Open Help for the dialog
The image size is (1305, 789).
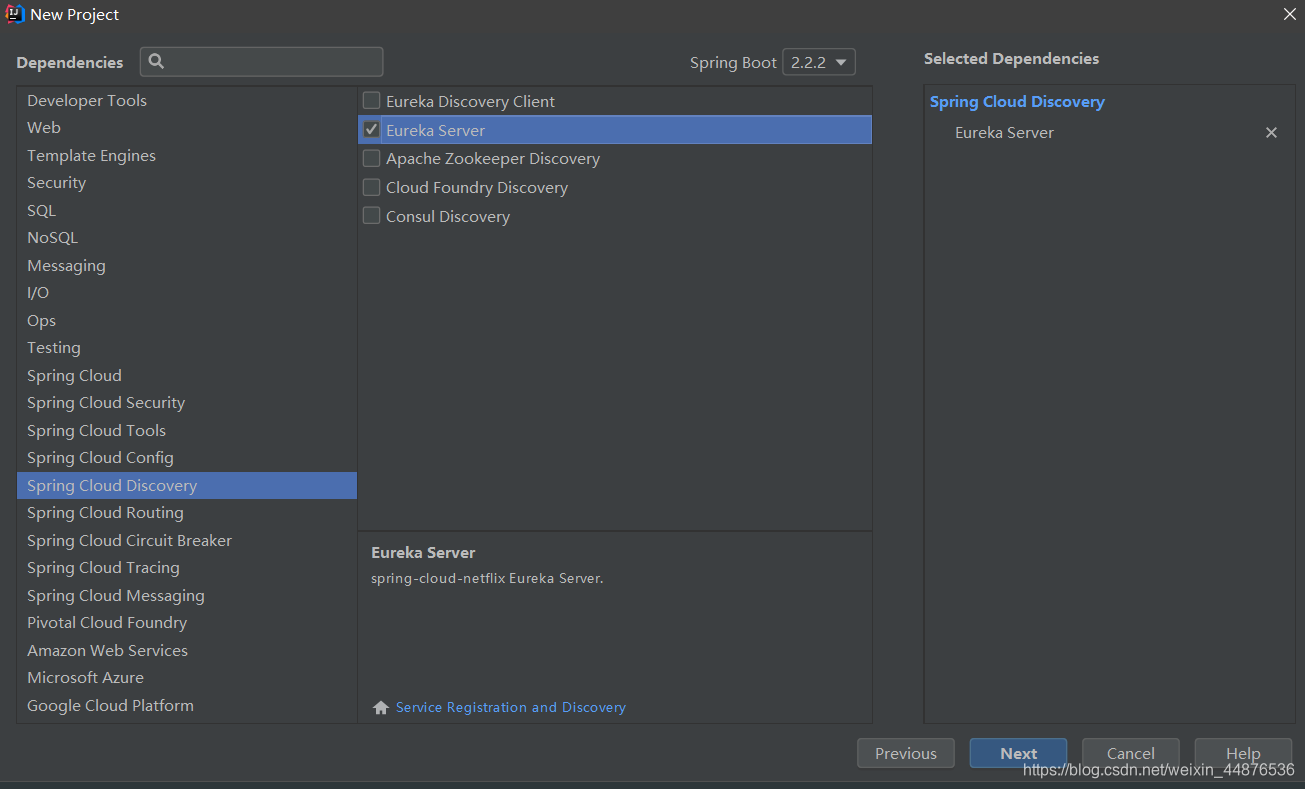(1243, 753)
